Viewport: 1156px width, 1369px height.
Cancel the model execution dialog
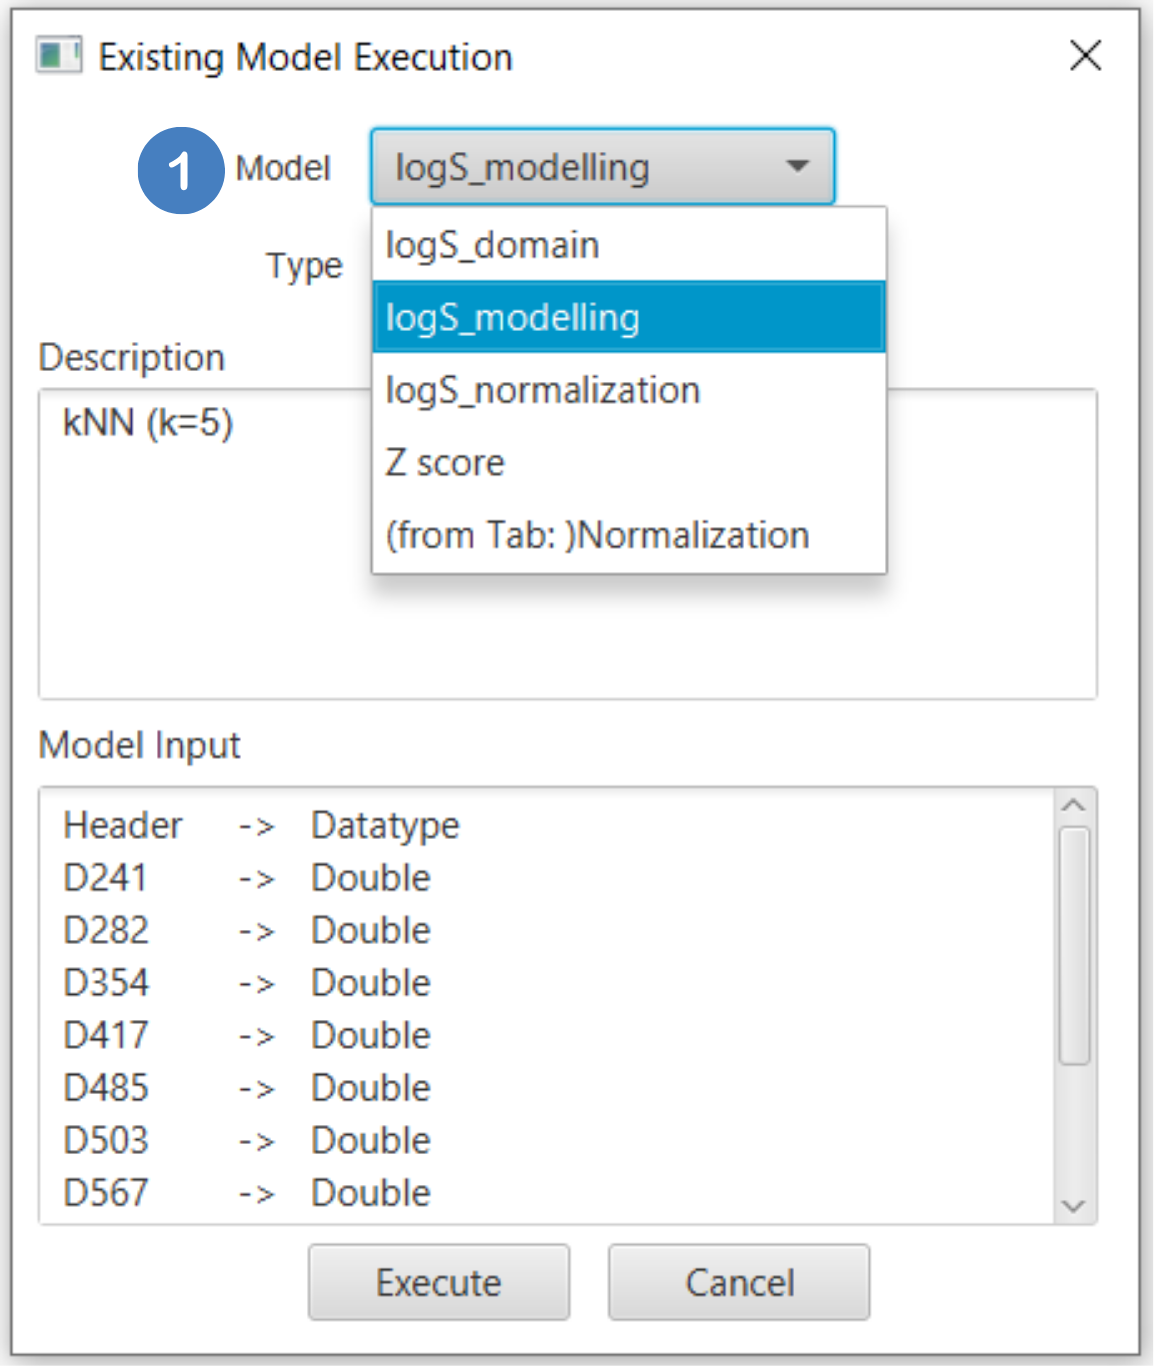[739, 1282]
